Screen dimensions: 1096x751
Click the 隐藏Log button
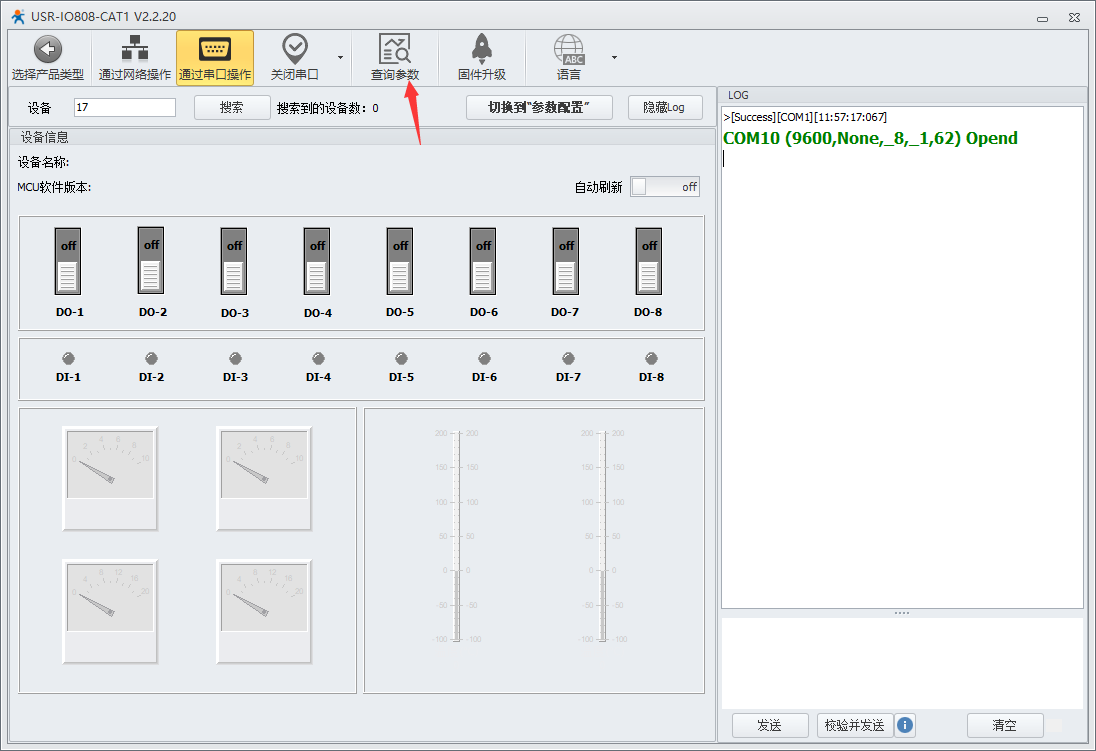[665, 107]
